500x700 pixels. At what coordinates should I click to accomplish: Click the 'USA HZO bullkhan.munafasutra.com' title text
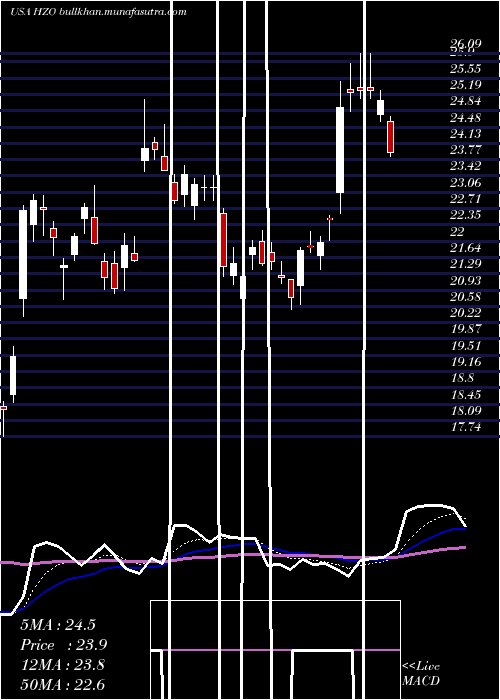[x=98, y=12]
